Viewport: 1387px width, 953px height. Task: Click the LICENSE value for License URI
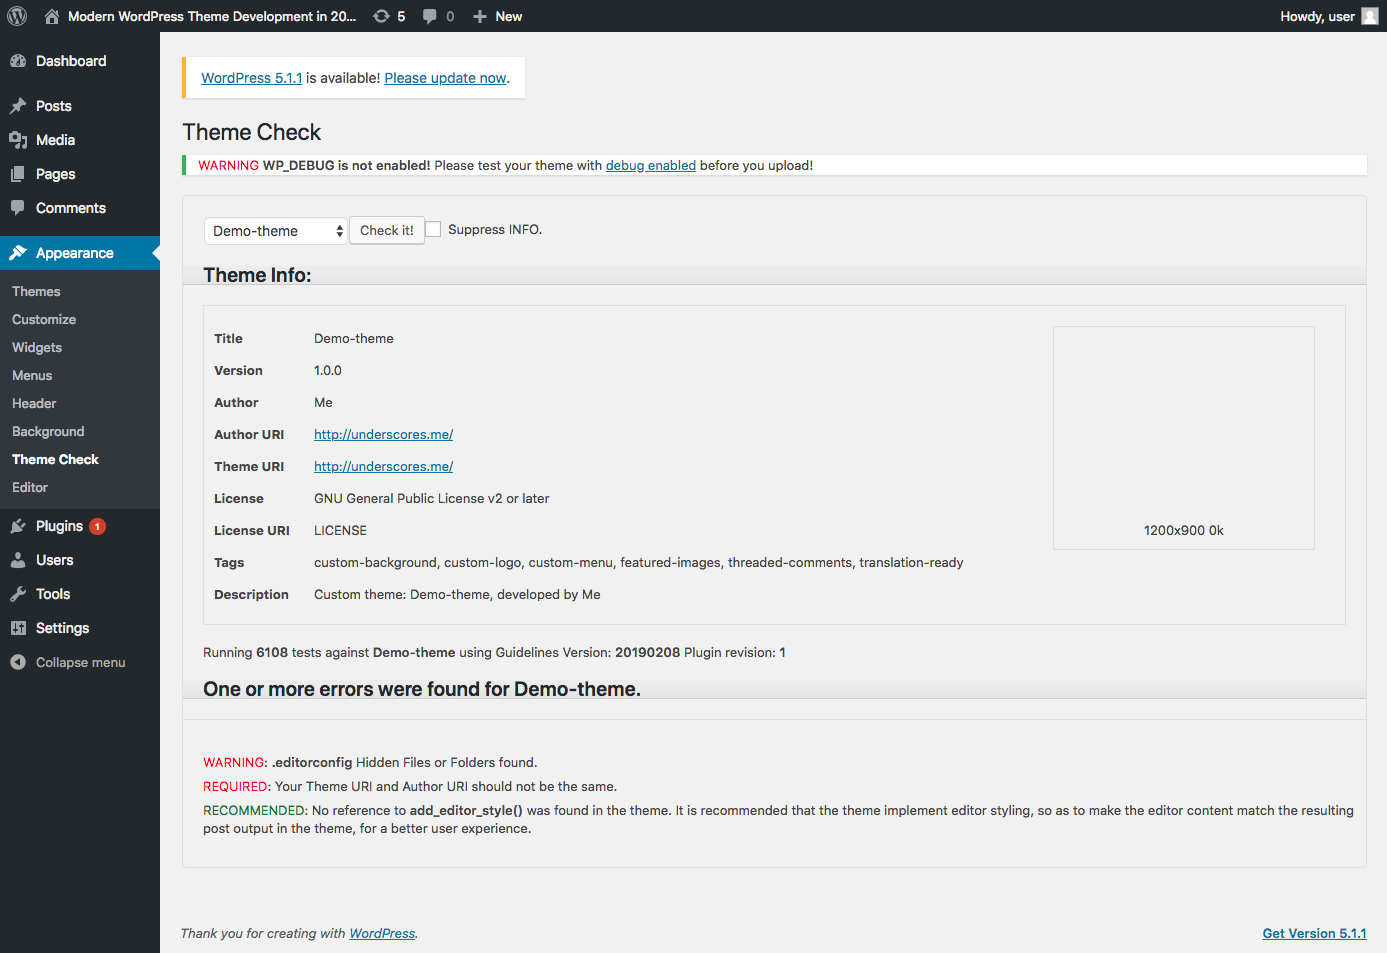340,530
